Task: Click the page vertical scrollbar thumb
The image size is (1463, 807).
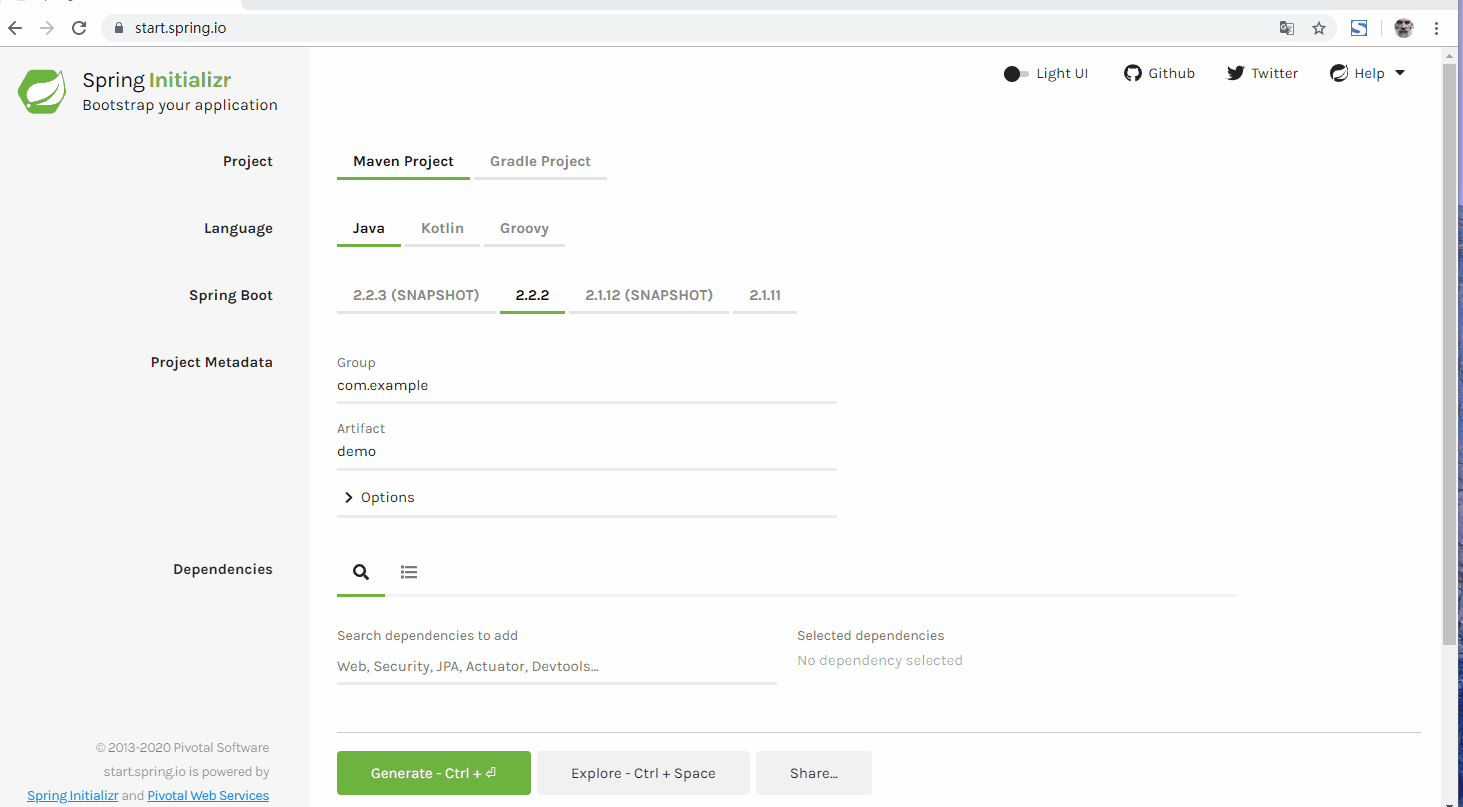Action: click(1450, 354)
